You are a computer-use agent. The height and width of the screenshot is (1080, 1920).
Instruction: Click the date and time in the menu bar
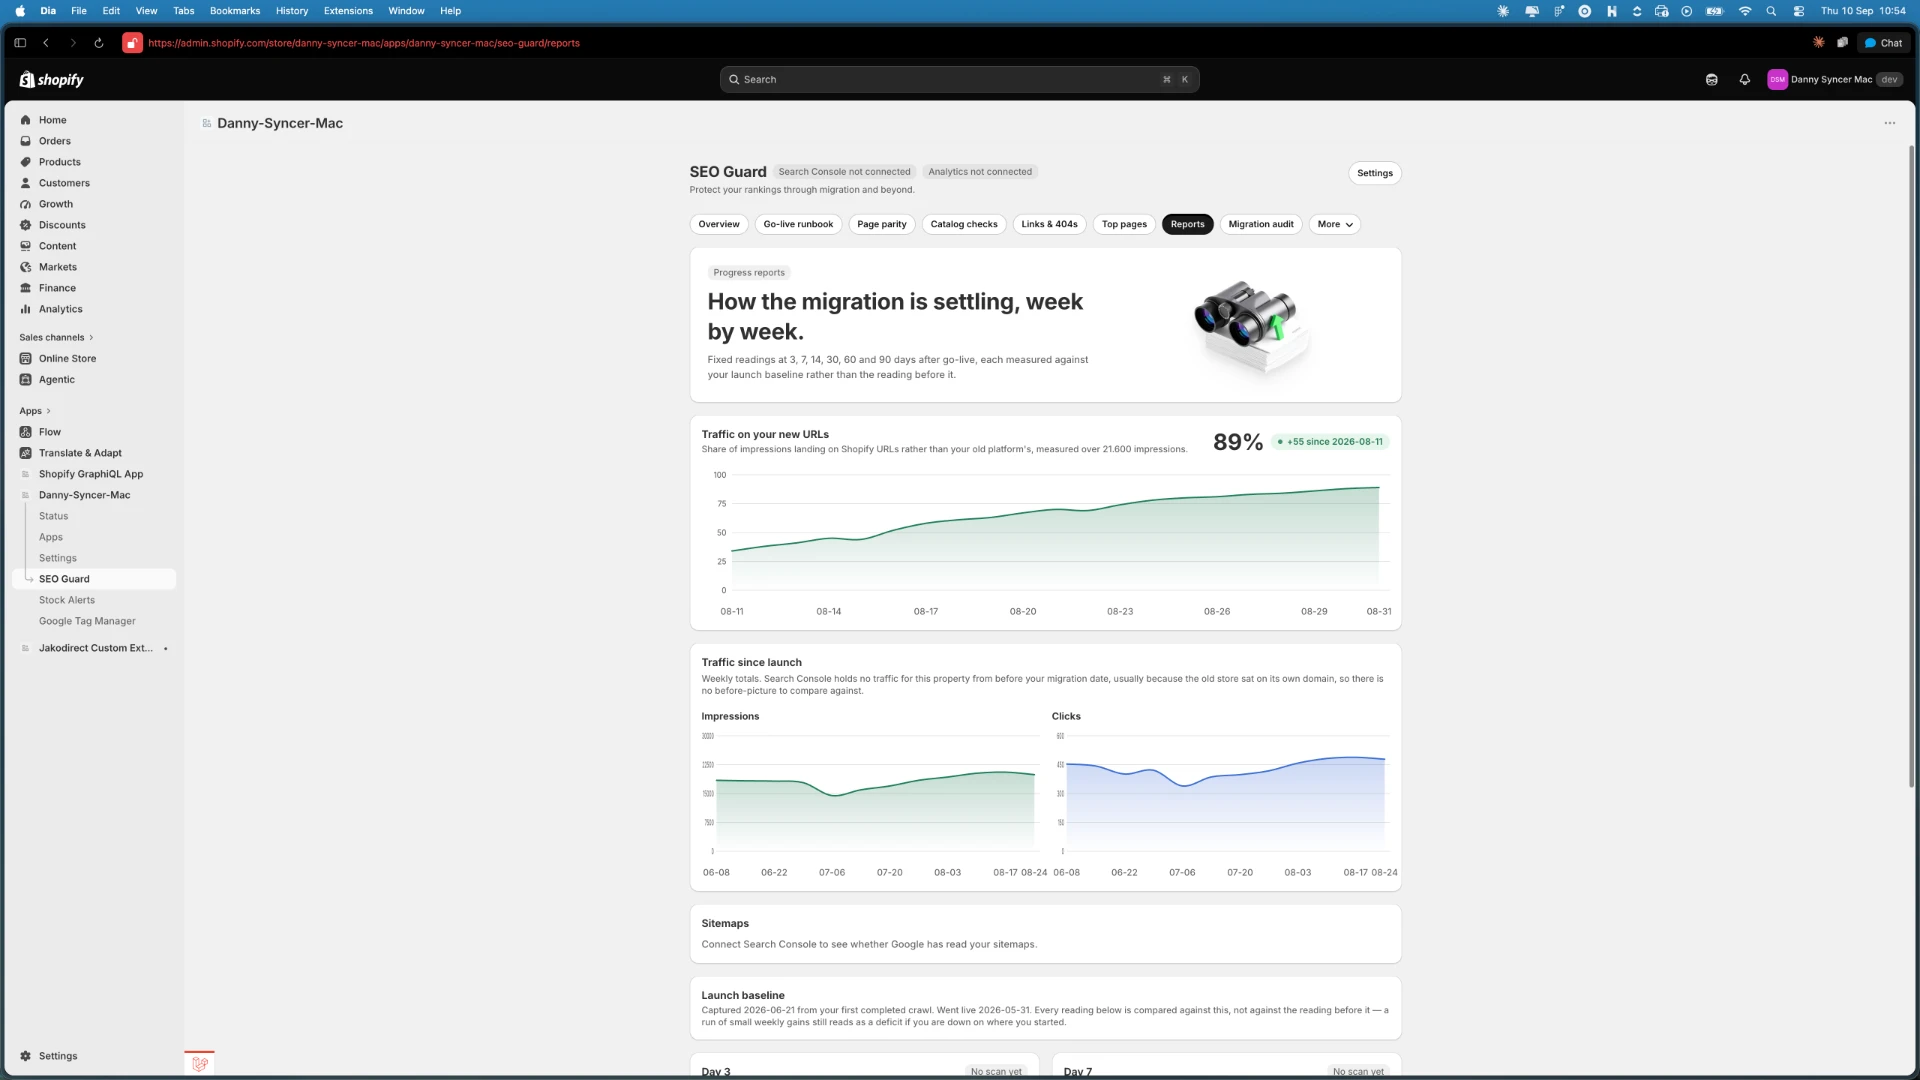pyautogui.click(x=1863, y=11)
